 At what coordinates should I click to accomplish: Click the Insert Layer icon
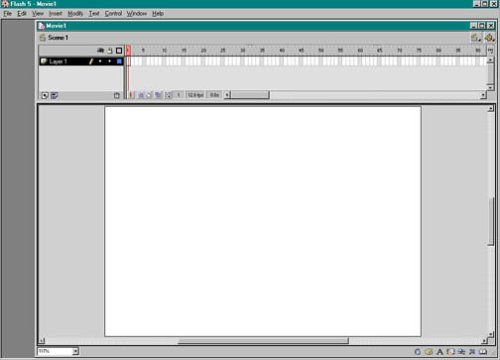pos(45,95)
